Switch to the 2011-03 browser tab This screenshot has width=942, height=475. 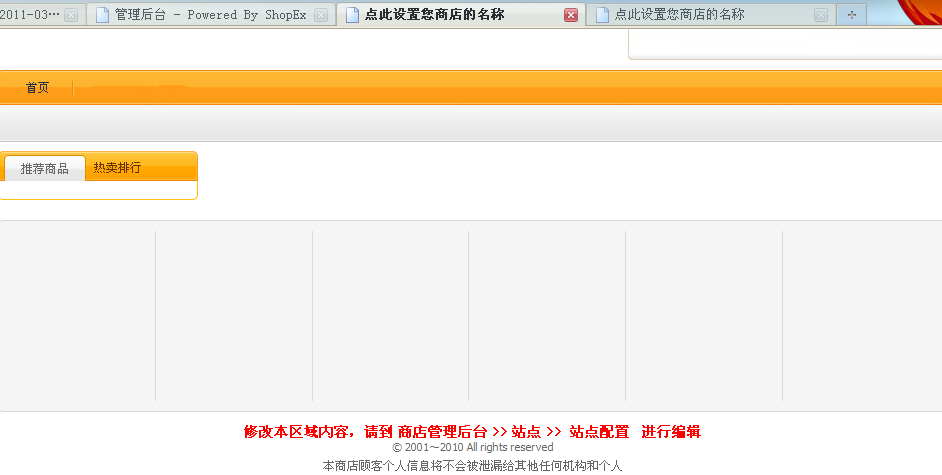pos(30,15)
